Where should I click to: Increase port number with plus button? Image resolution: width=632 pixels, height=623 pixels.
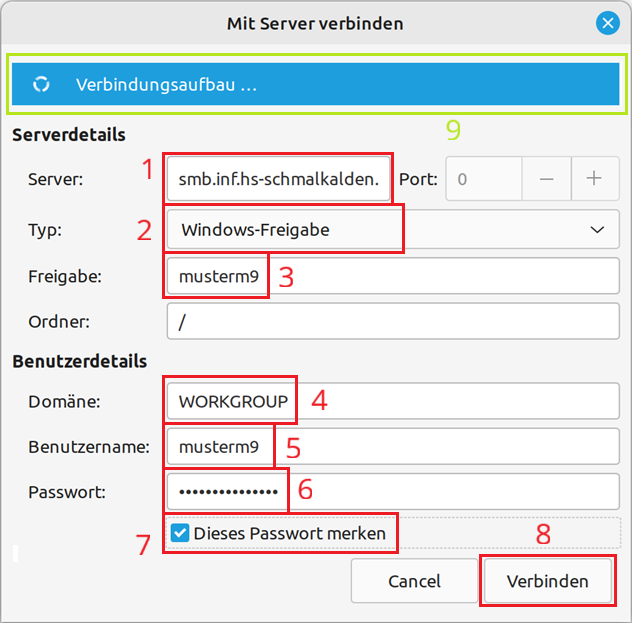[595, 179]
